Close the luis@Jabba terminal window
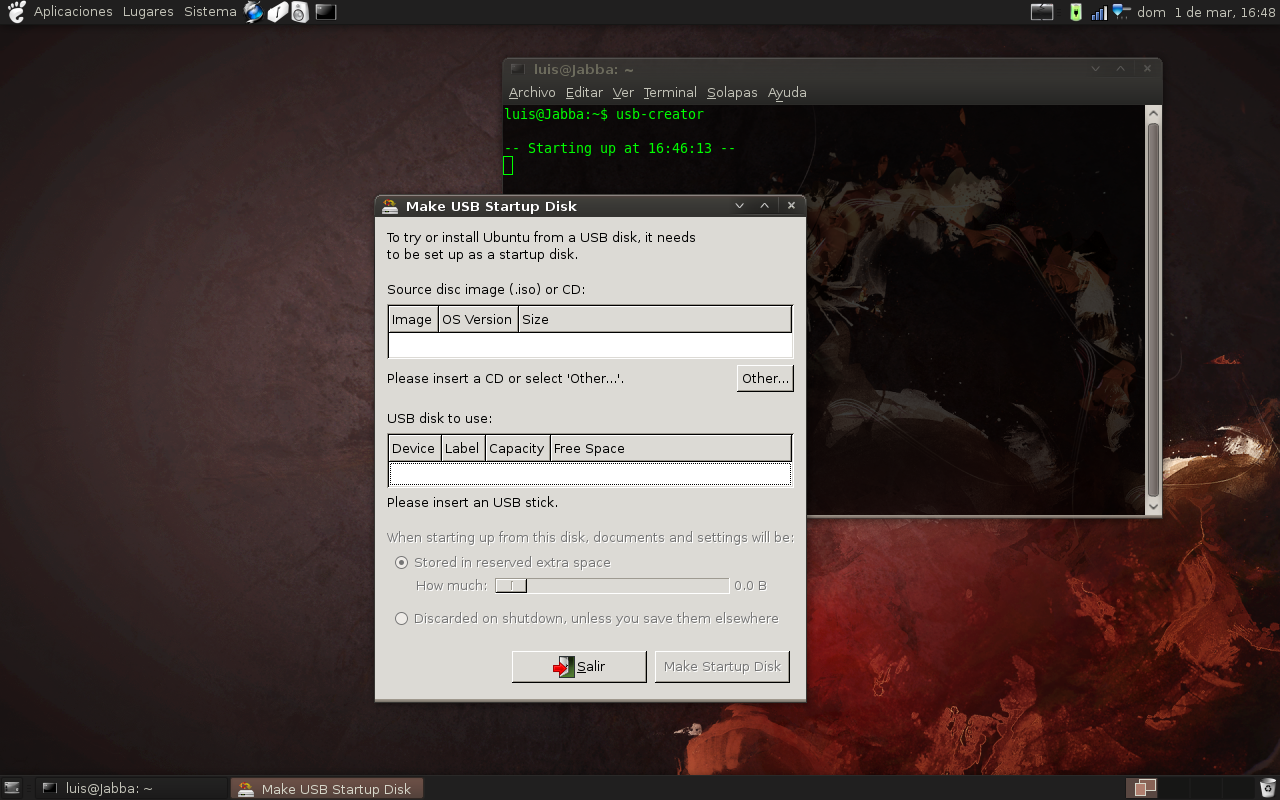Screen dimensions: 1280x800 (1147, 69)
